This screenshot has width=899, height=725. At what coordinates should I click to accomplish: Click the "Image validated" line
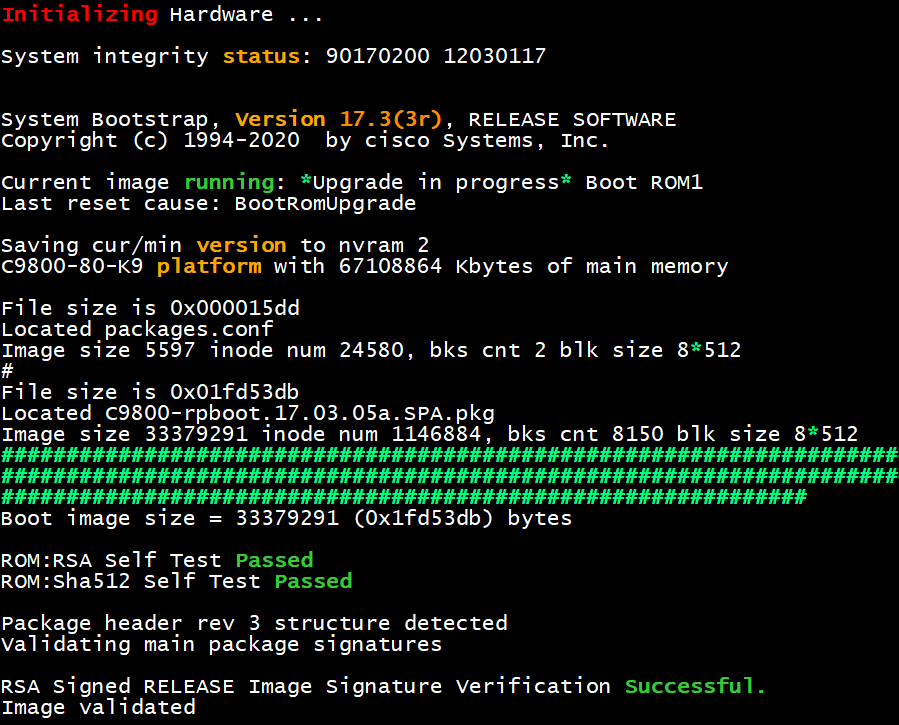pyautogui.click(x=98, y=707)
